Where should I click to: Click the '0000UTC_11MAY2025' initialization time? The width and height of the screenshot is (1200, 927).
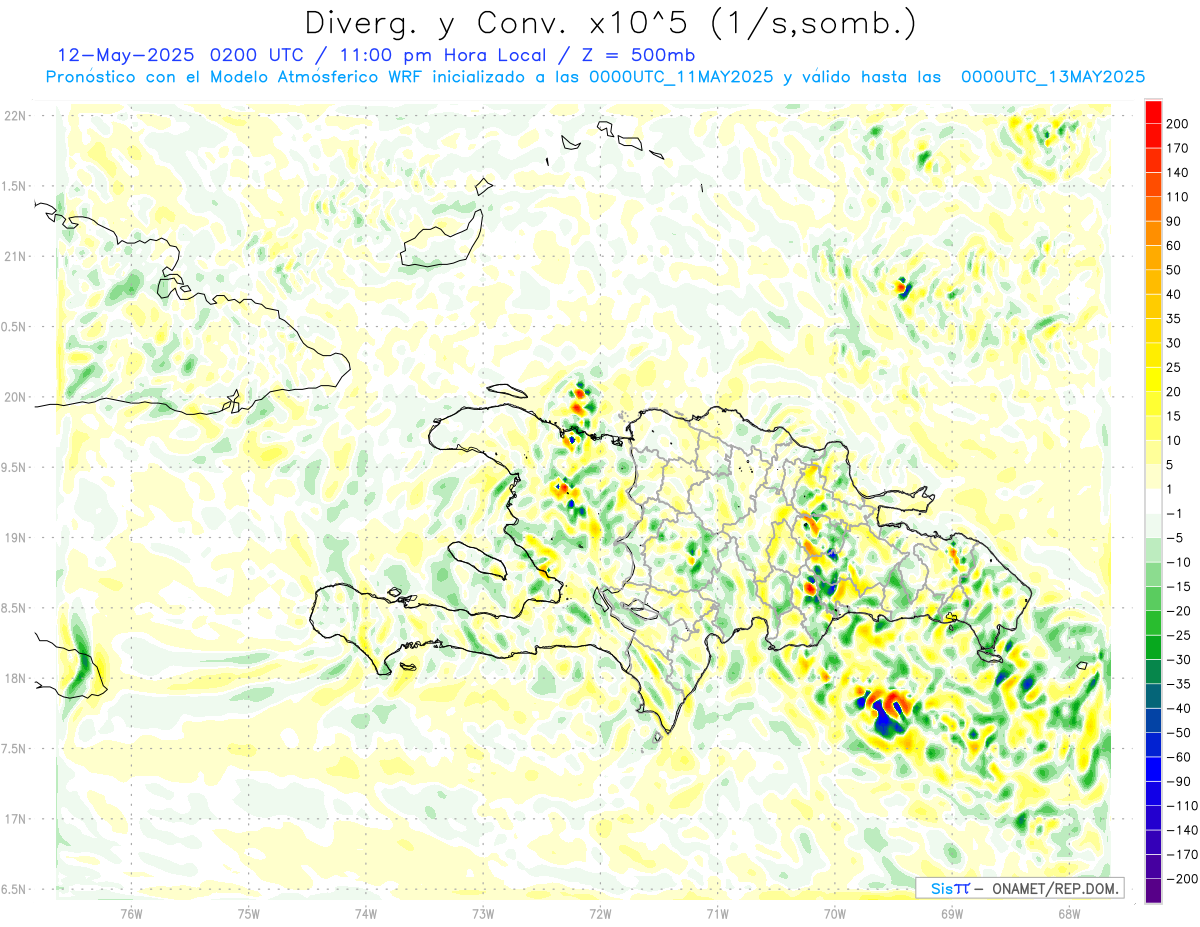point(680,76)
